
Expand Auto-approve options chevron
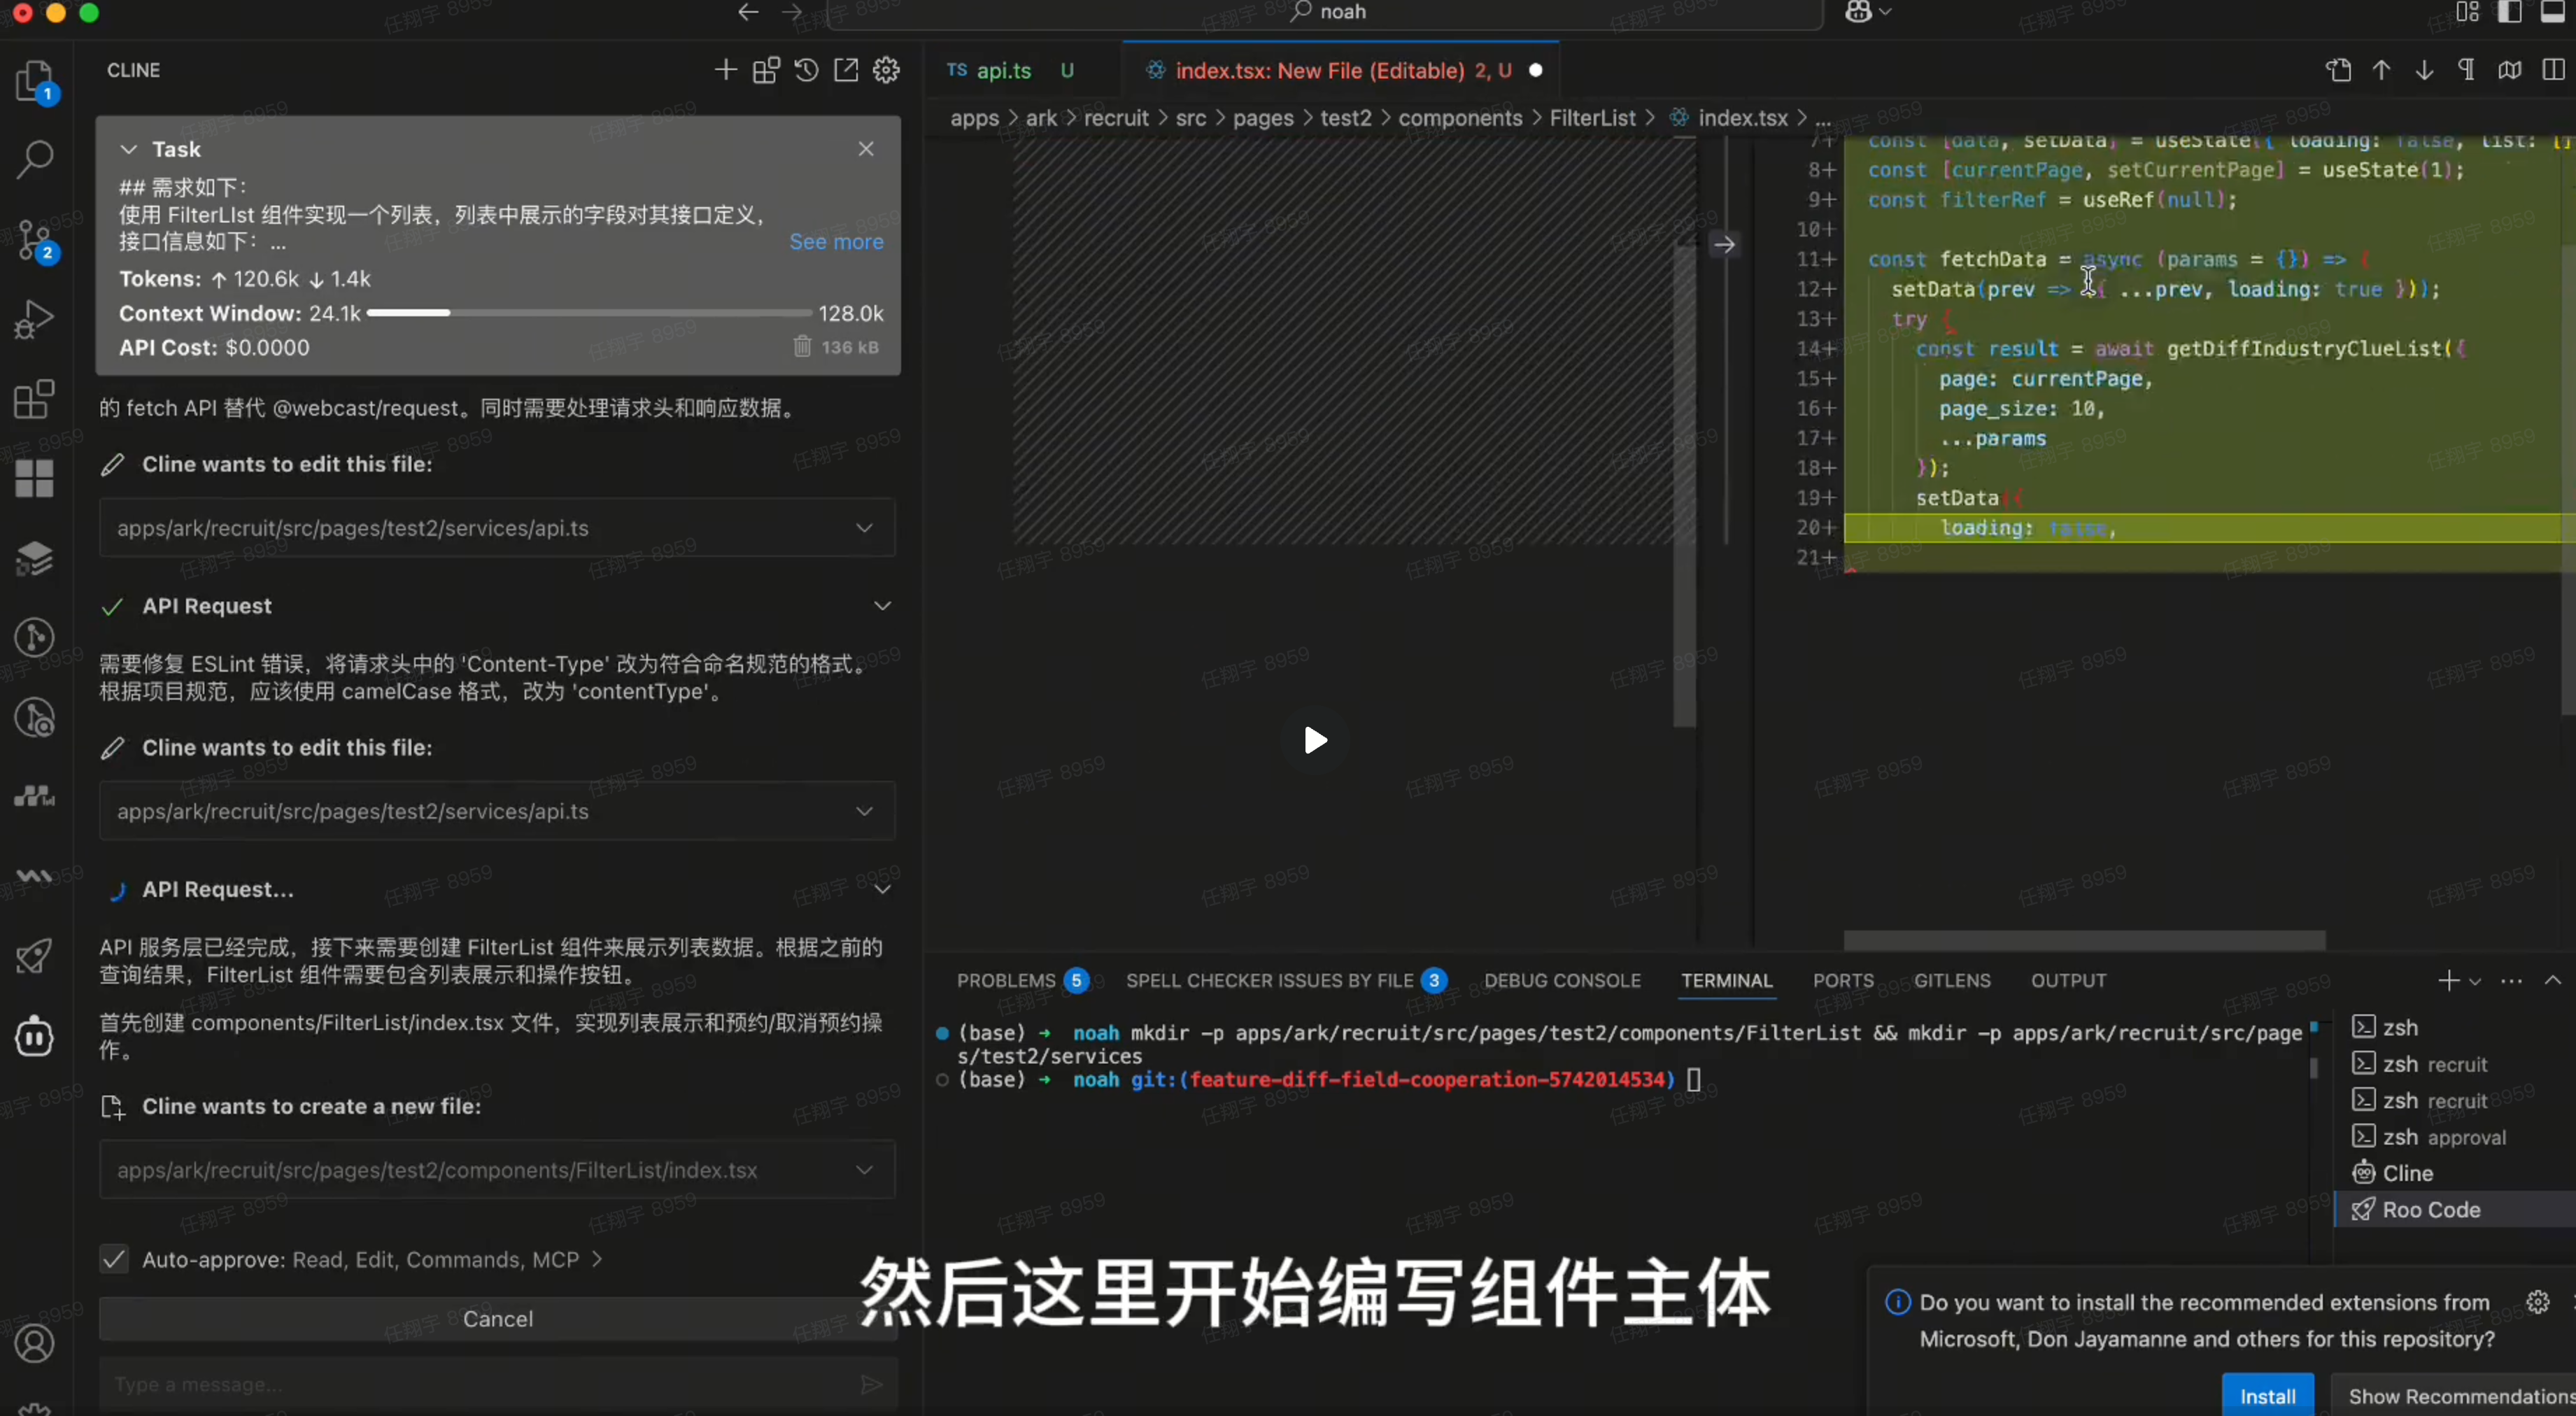pyautogui.click(x=597, y=1259)
